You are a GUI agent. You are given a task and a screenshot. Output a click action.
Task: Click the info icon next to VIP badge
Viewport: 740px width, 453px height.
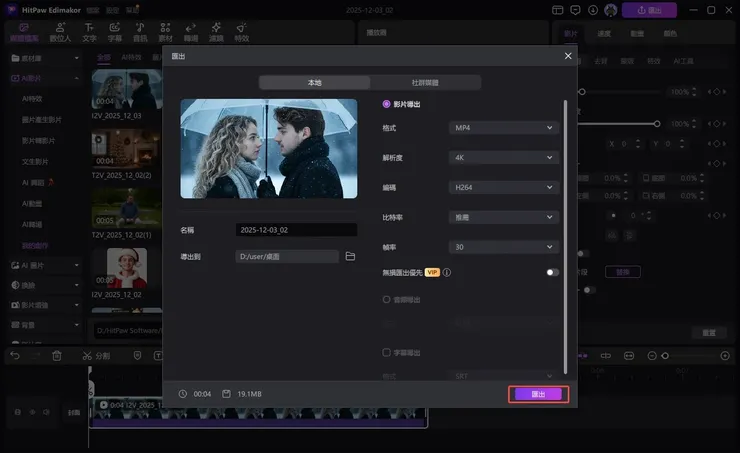446,272
